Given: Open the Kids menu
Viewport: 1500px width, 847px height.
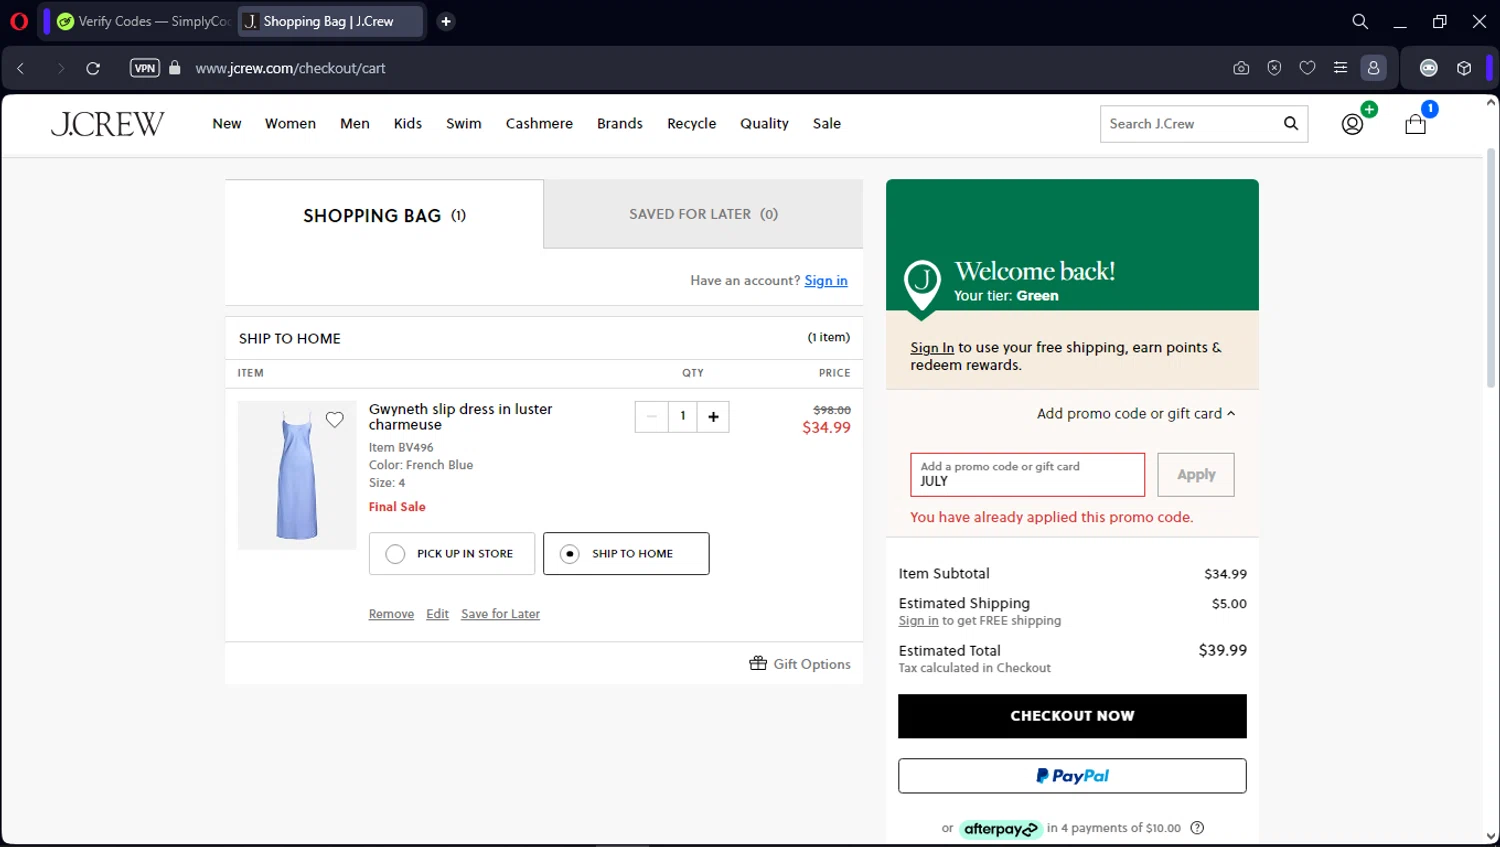Looking at the screenshot, I should [408, 124].
